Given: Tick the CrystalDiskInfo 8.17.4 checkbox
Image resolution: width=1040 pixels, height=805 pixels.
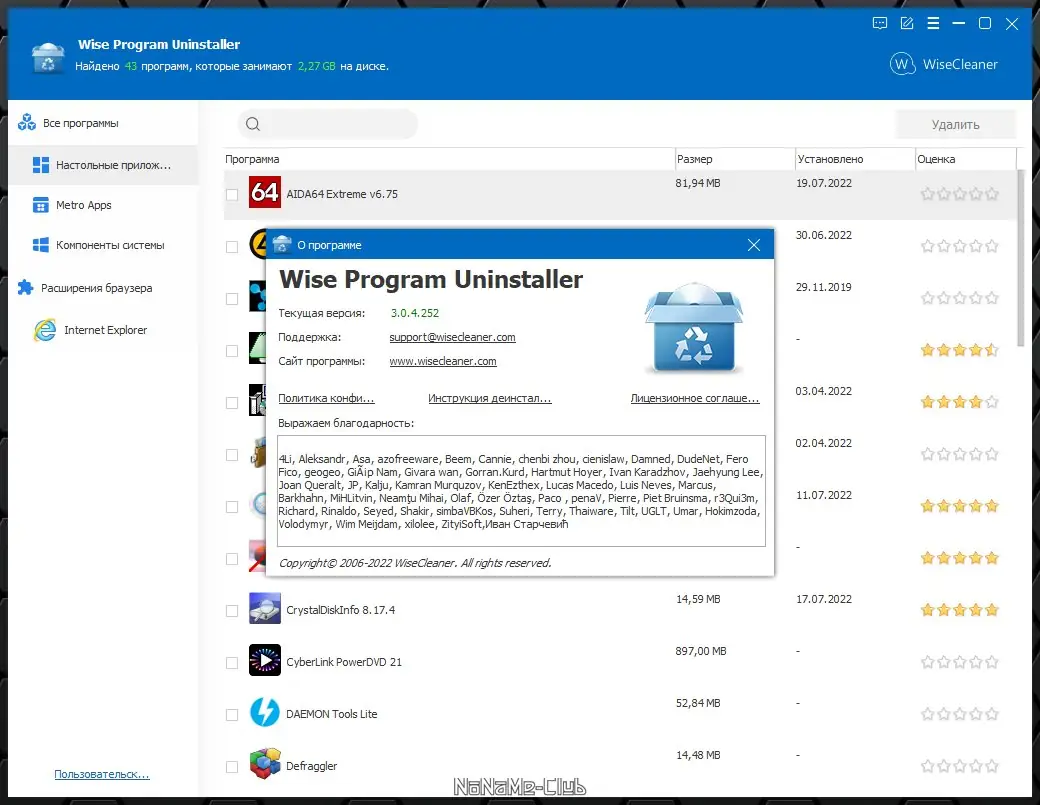Looking at the screenshot, I should 231,611.
